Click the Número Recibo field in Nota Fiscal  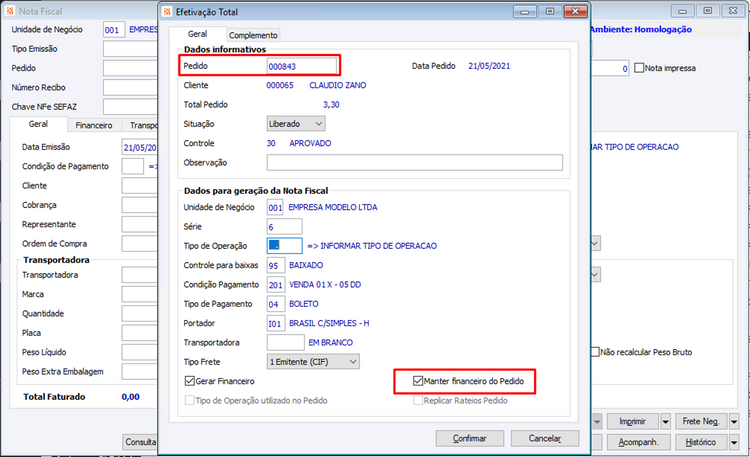131,88
